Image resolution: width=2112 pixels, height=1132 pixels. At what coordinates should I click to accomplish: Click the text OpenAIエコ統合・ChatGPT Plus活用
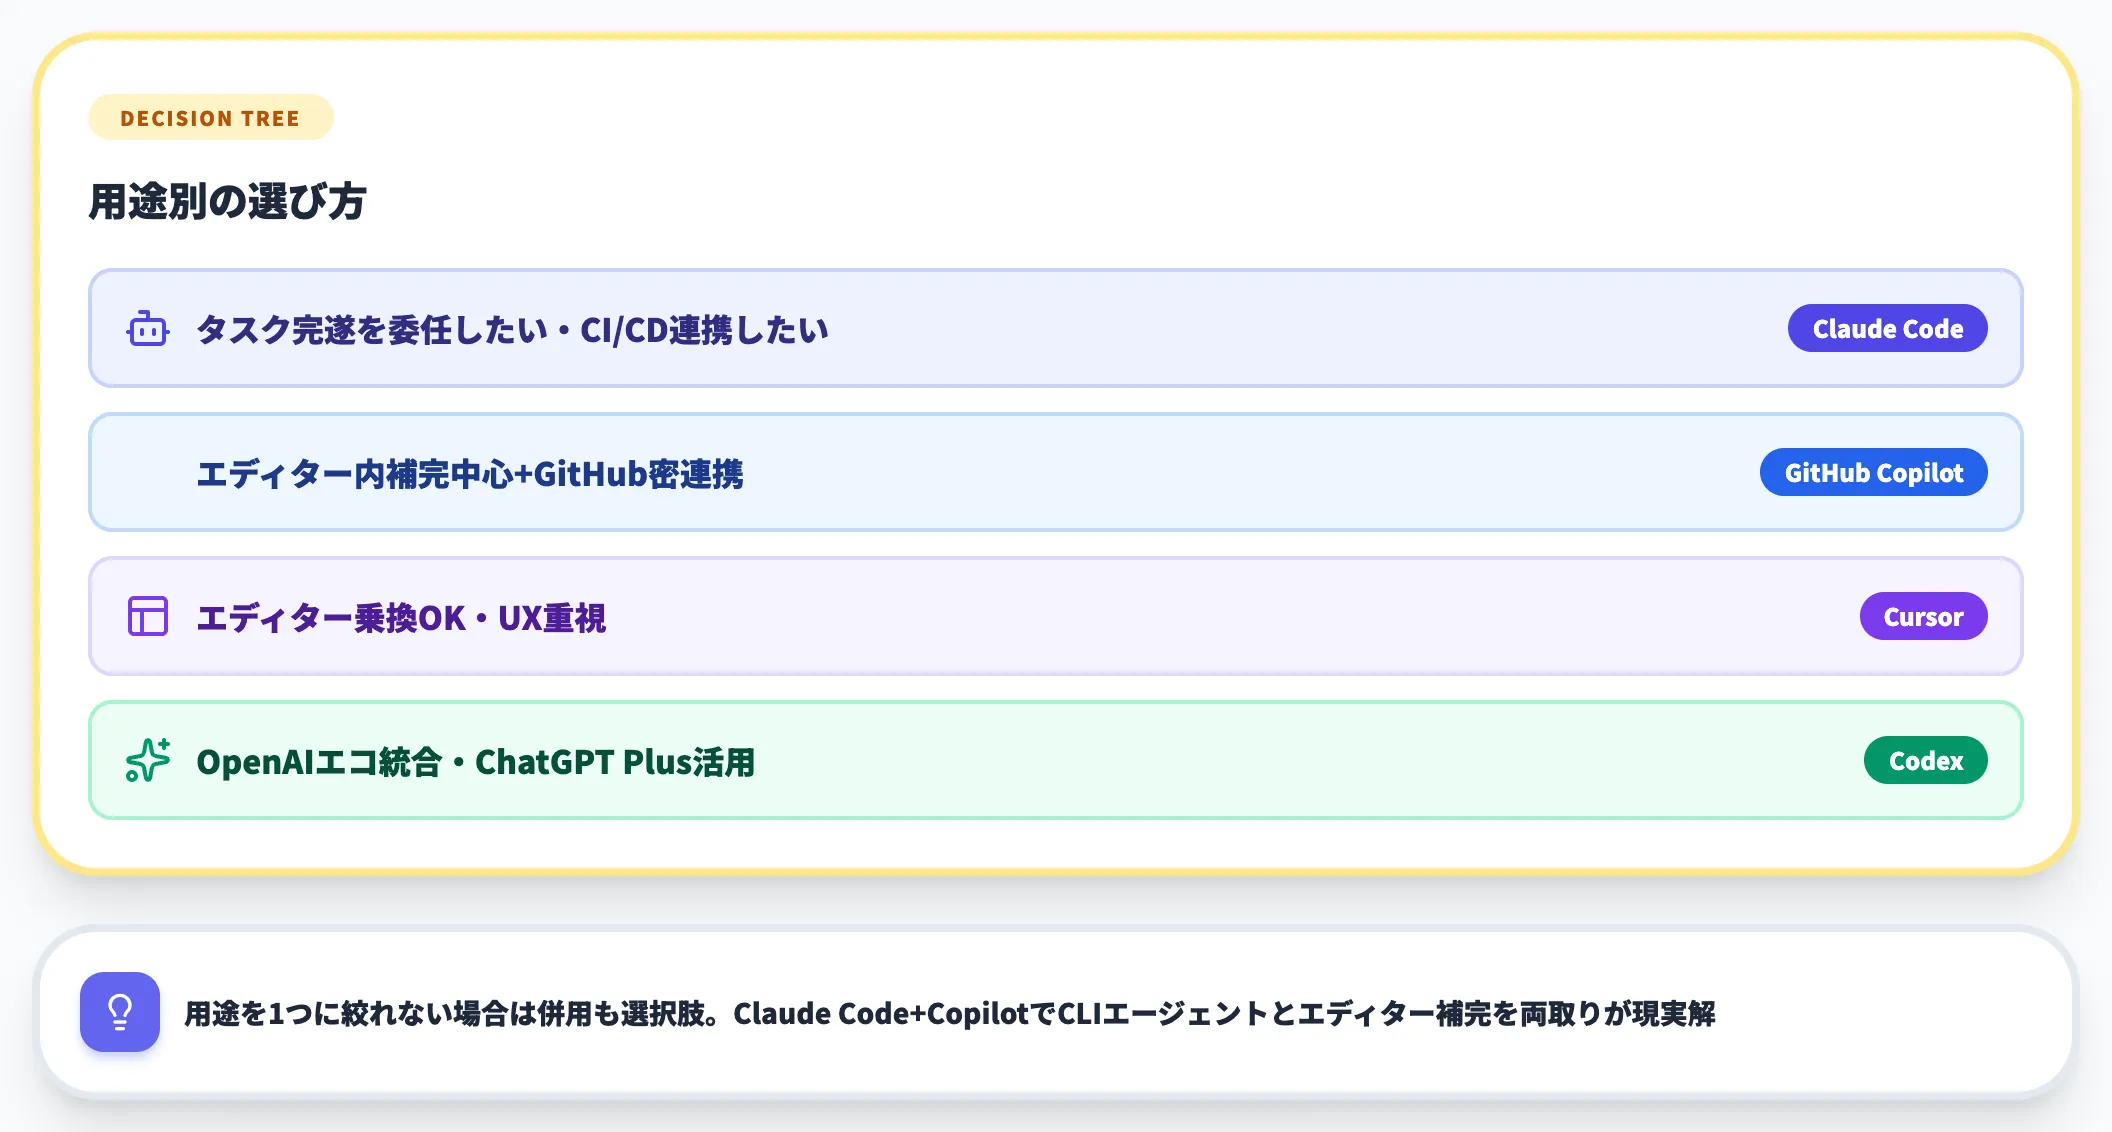pyautogui.click(x=476, y=761)
